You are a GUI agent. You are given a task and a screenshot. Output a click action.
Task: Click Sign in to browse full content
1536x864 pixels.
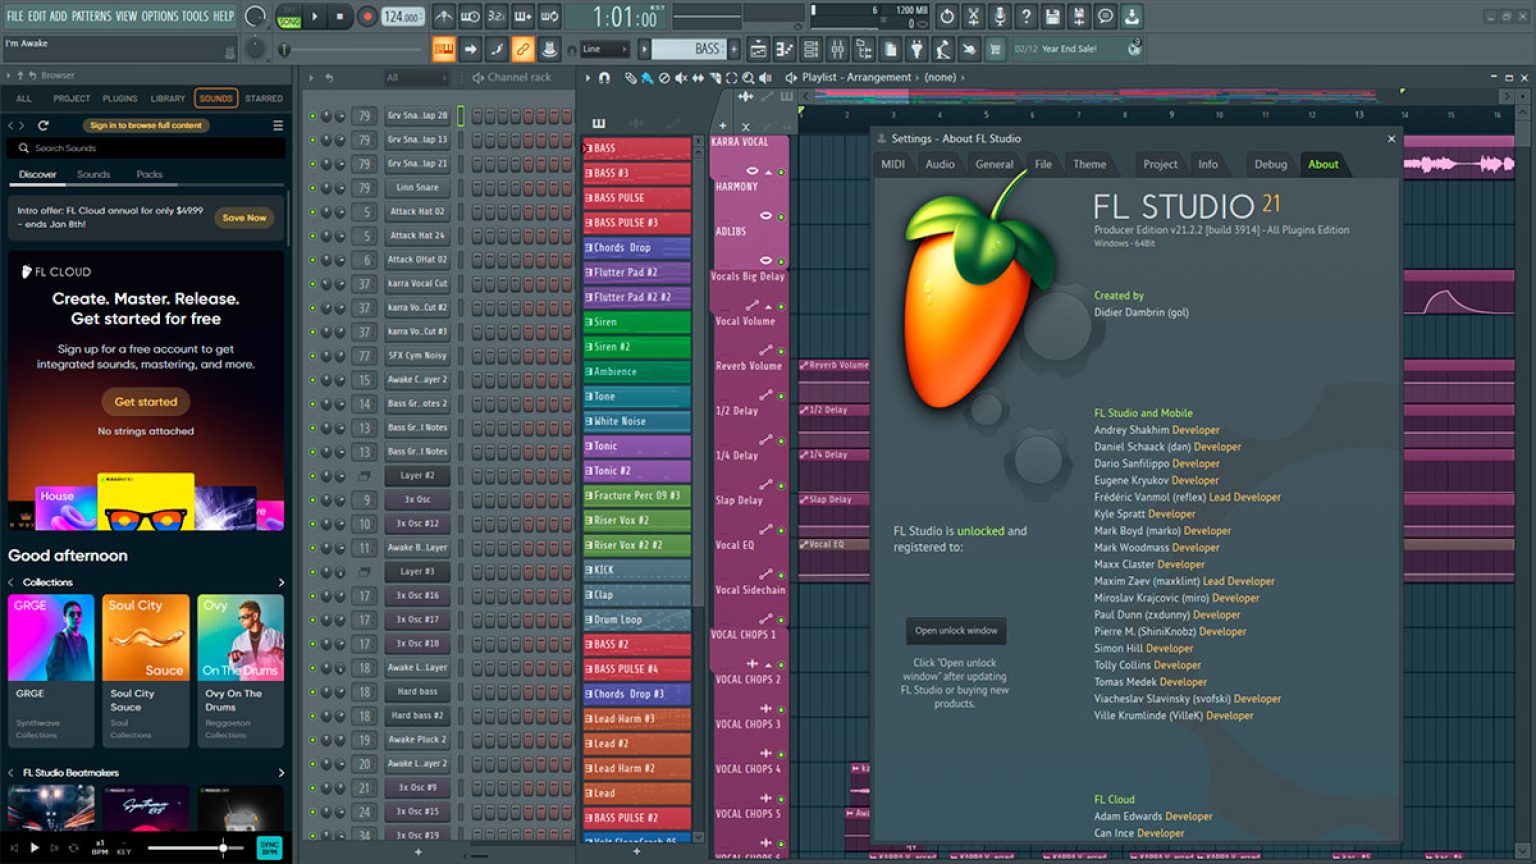tap(146, 125)
